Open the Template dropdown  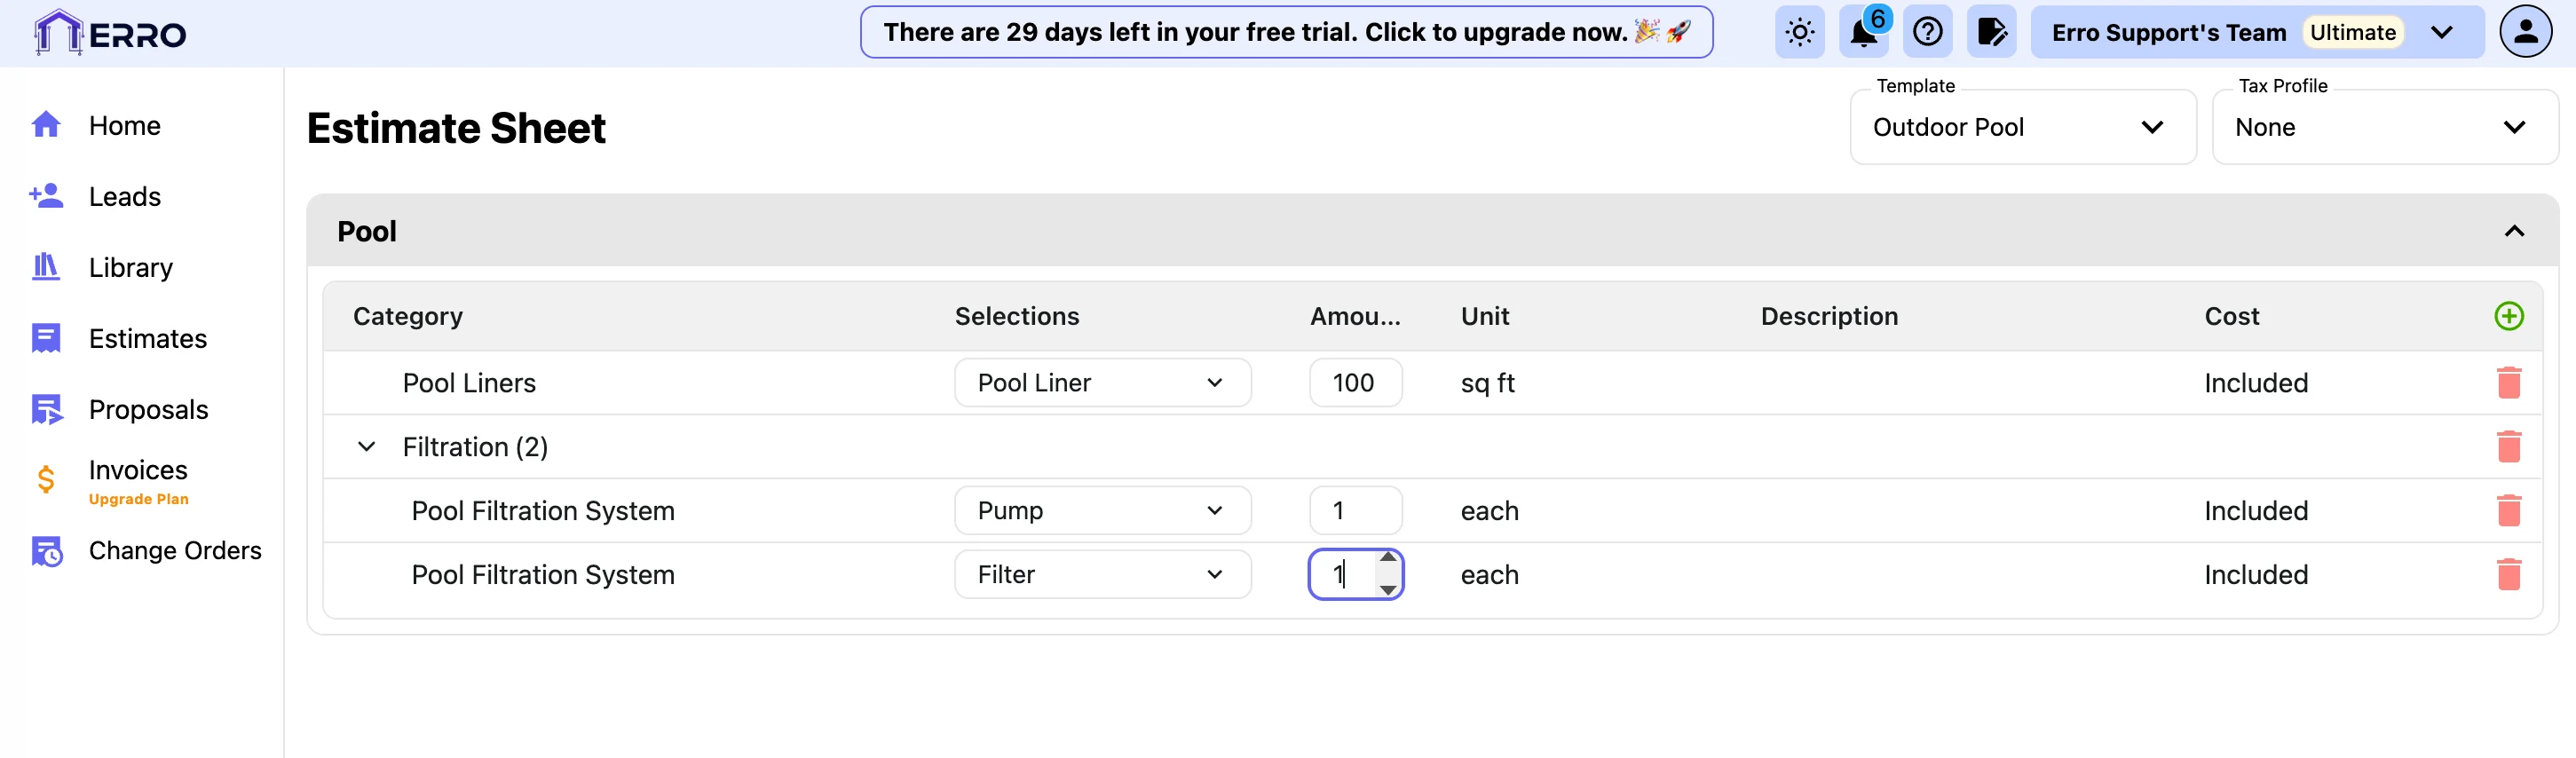[2022, 128]
